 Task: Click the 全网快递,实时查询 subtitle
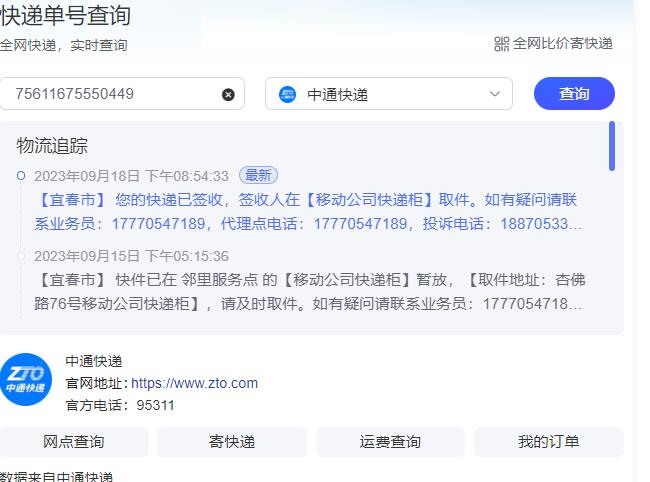pyautogui.click(x=63, y=45)
